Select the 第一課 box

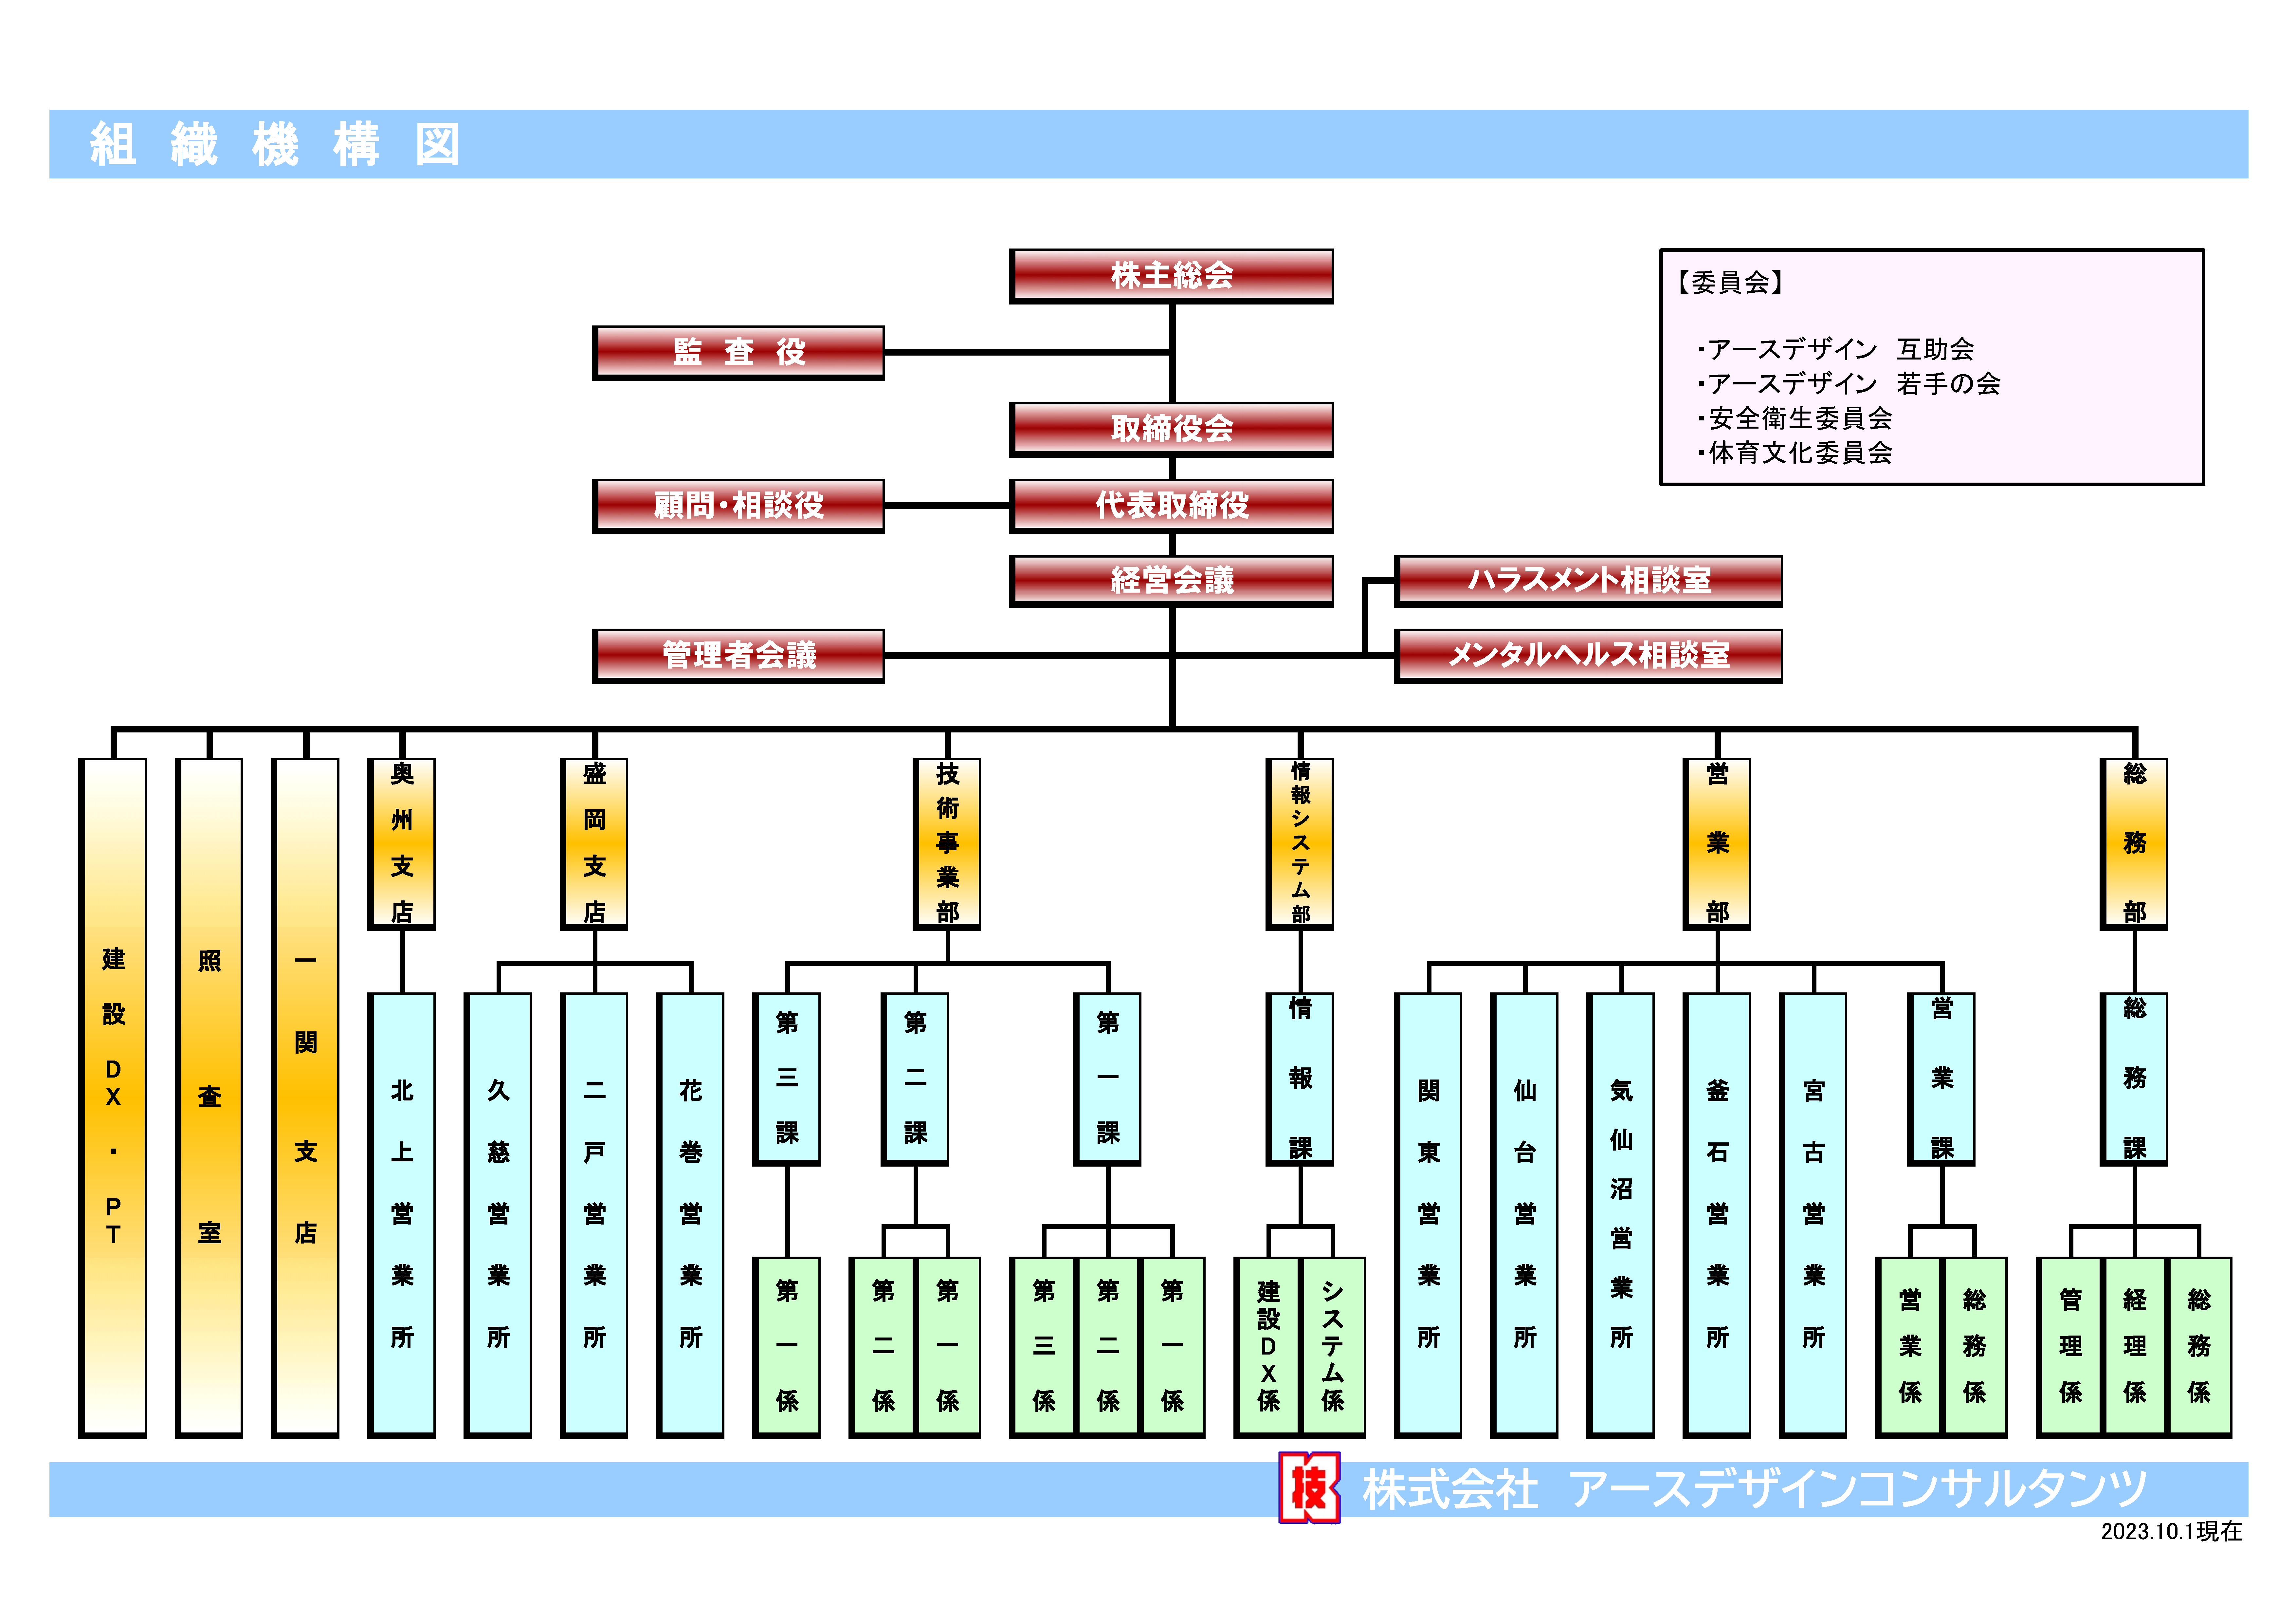pos(1107,1079)
